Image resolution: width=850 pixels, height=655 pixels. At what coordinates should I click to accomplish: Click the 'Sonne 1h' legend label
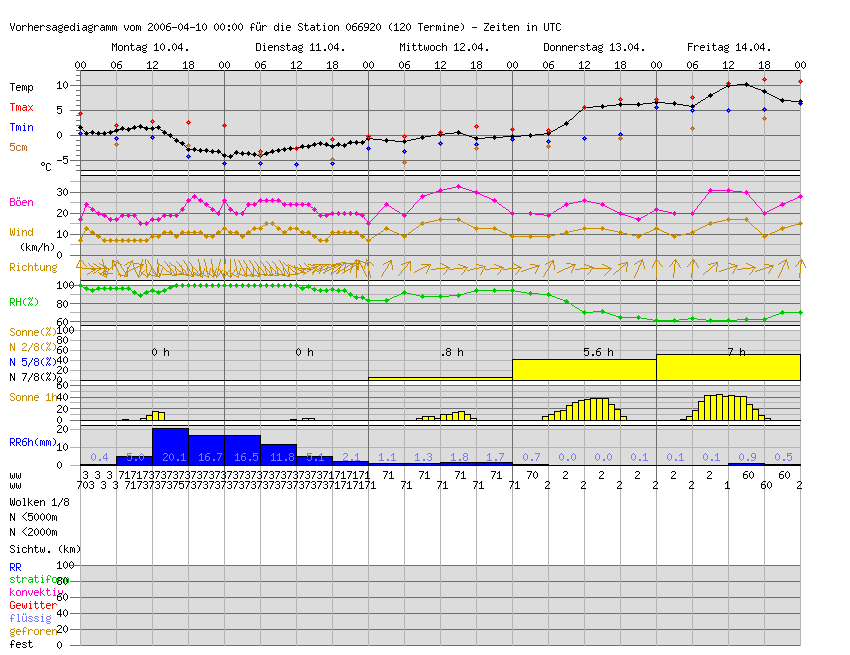(x=33, y=397)
